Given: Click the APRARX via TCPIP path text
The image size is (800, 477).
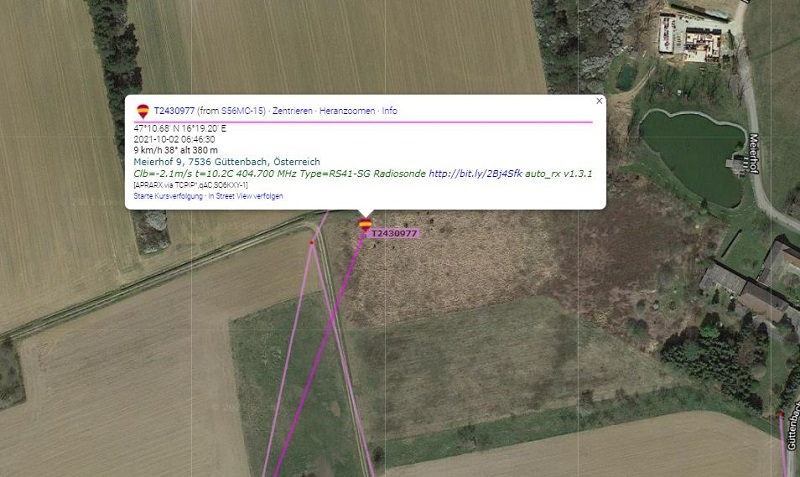Looking at the screenshot, I should point(191,185).
